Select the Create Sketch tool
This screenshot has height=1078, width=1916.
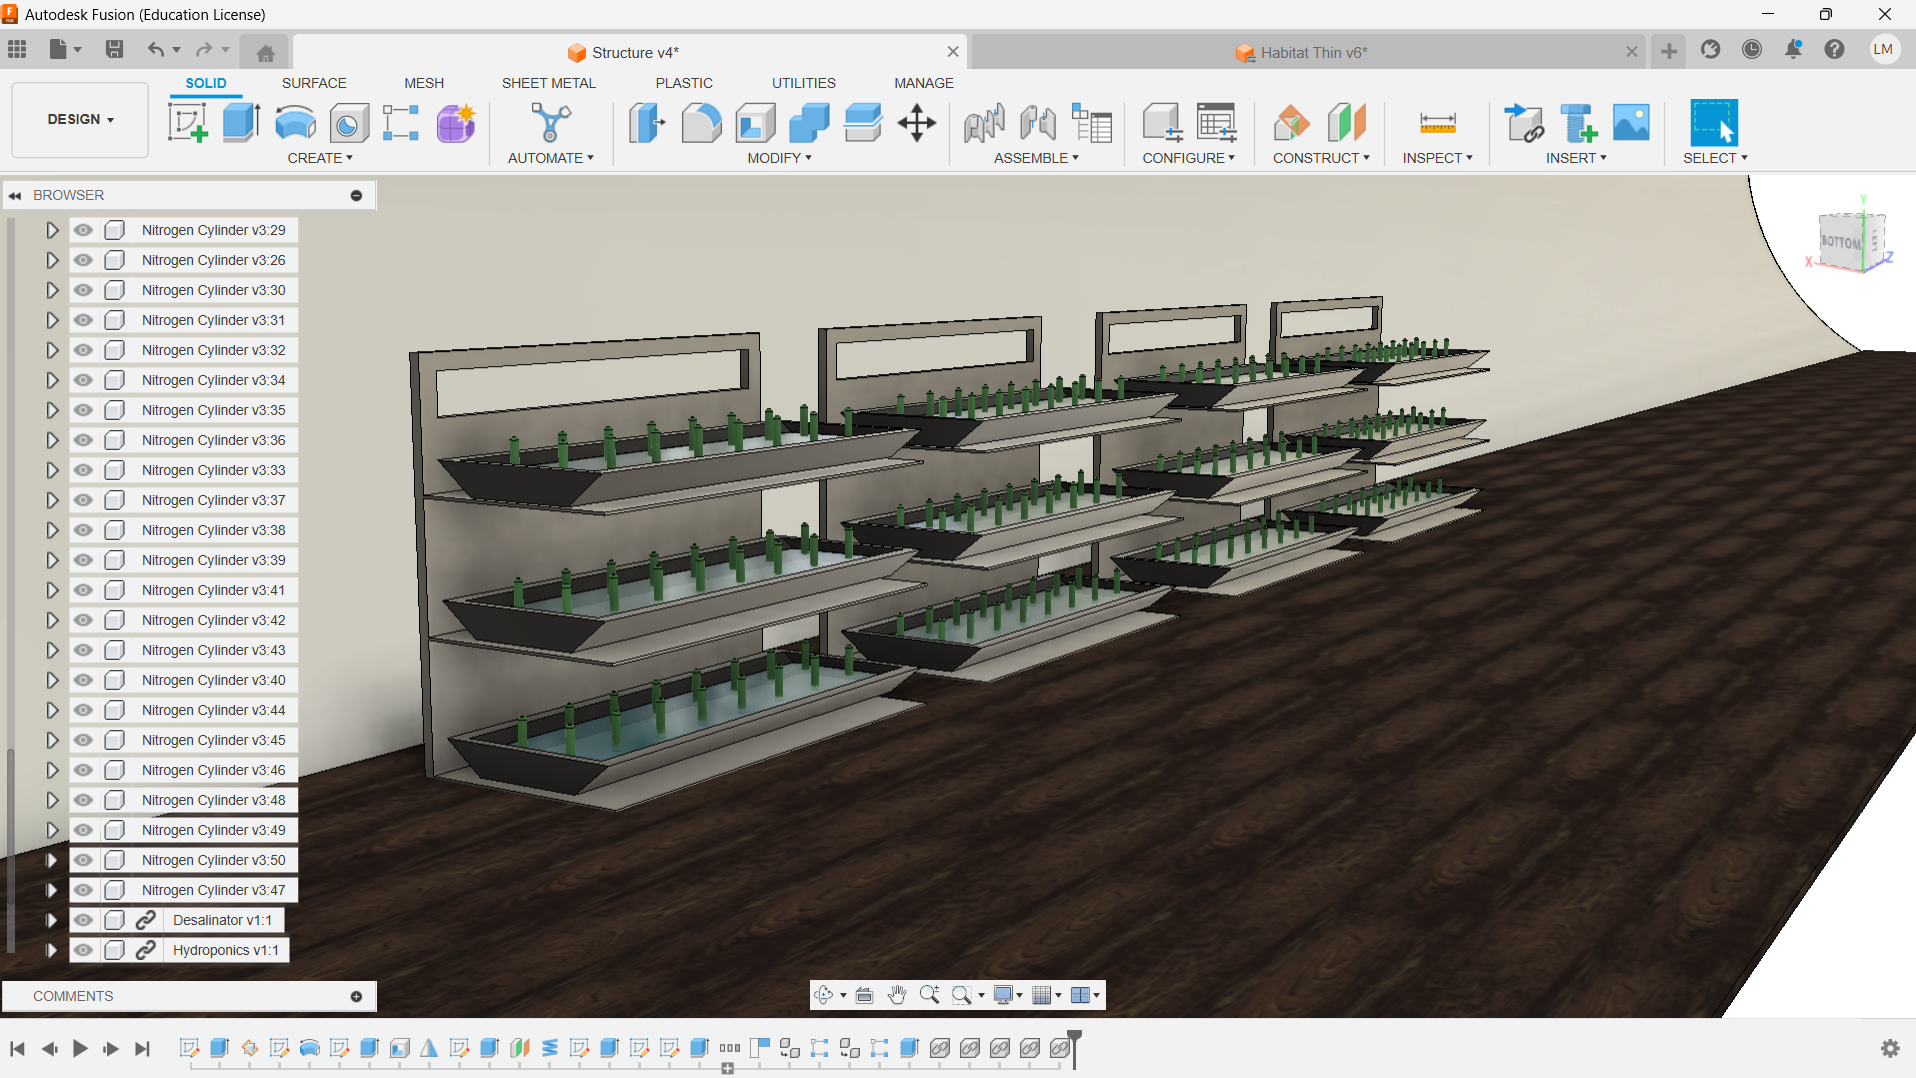point(187,123)
